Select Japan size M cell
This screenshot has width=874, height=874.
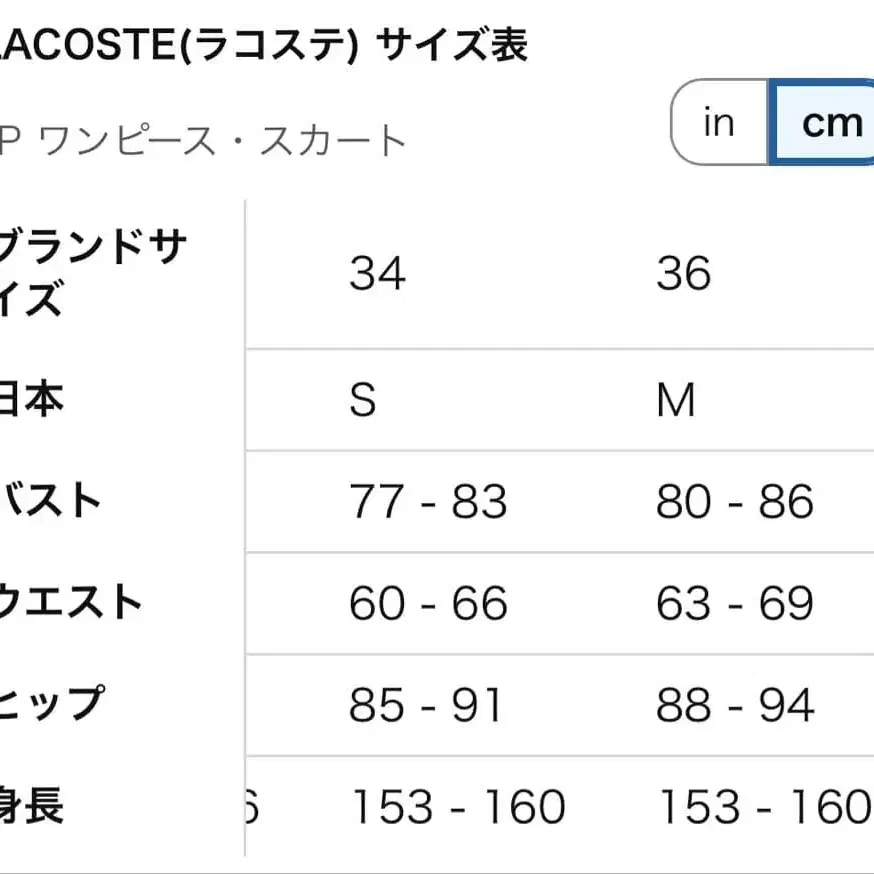[x=680, y=400]
